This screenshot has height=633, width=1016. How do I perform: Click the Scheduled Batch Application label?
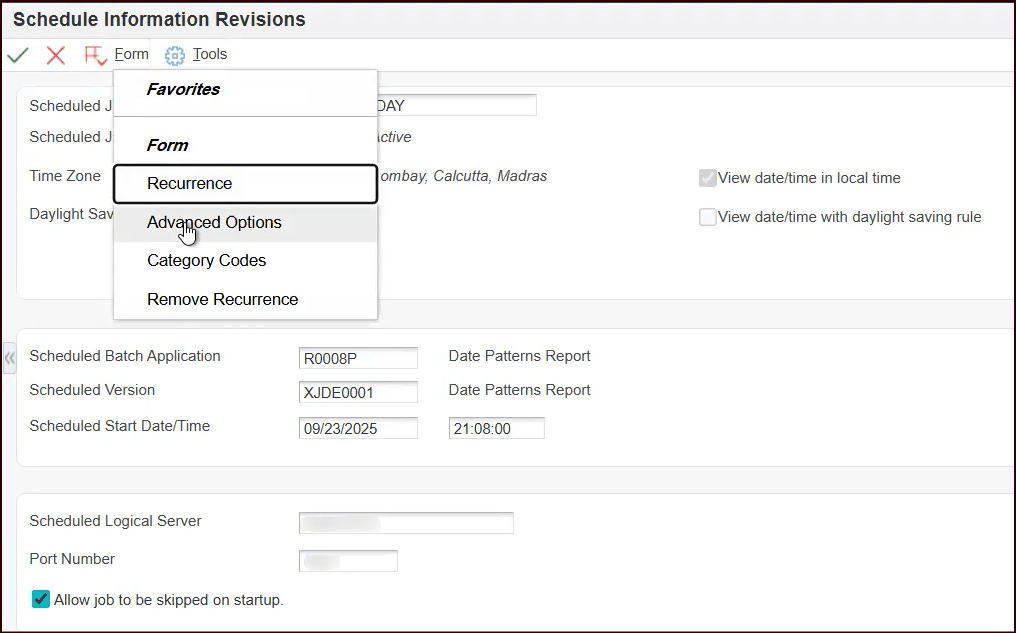[x=125, y=356]
